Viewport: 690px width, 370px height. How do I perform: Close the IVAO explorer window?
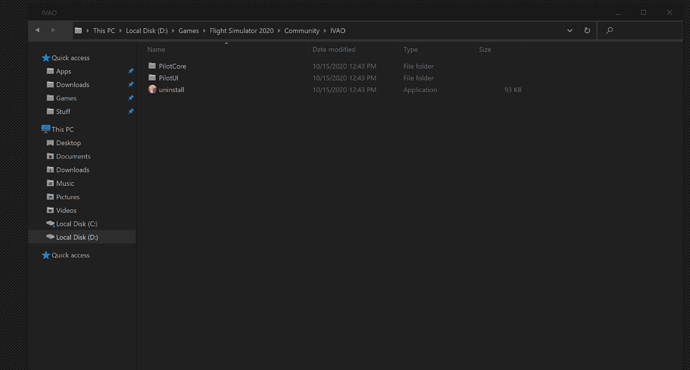click(x=669, y=12)
